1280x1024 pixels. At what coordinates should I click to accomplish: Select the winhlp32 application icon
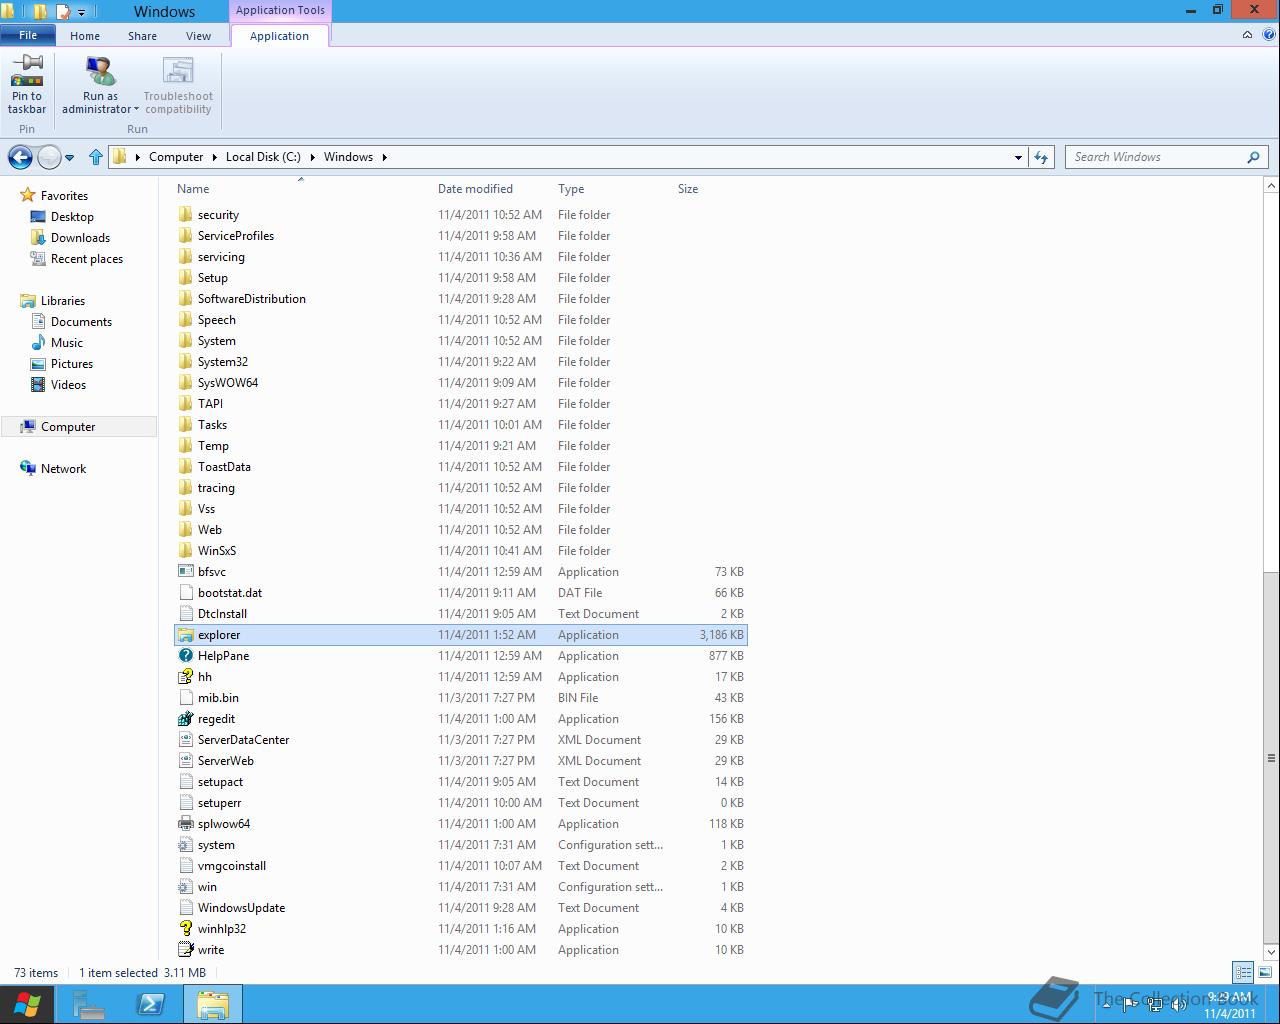[x=185, y=929]
